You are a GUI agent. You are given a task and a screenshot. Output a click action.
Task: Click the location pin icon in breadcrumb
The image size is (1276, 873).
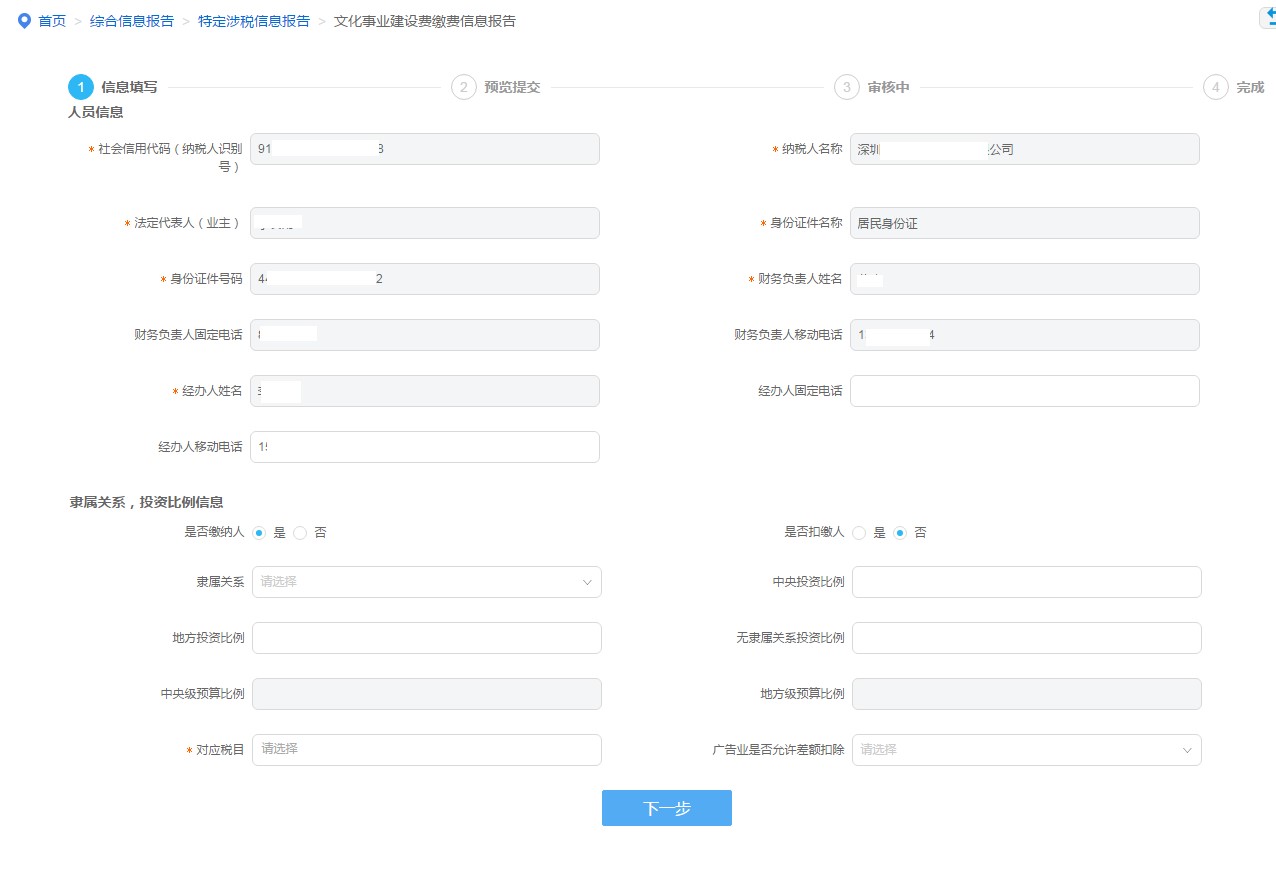23,20
